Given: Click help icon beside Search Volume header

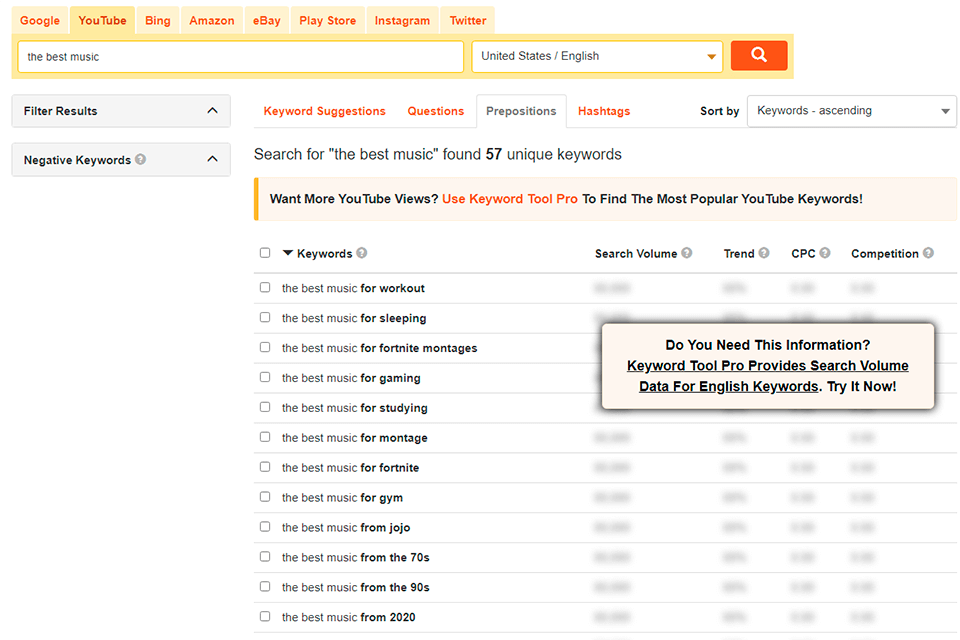Looking at the screenshot, I should tap(687, 253).
